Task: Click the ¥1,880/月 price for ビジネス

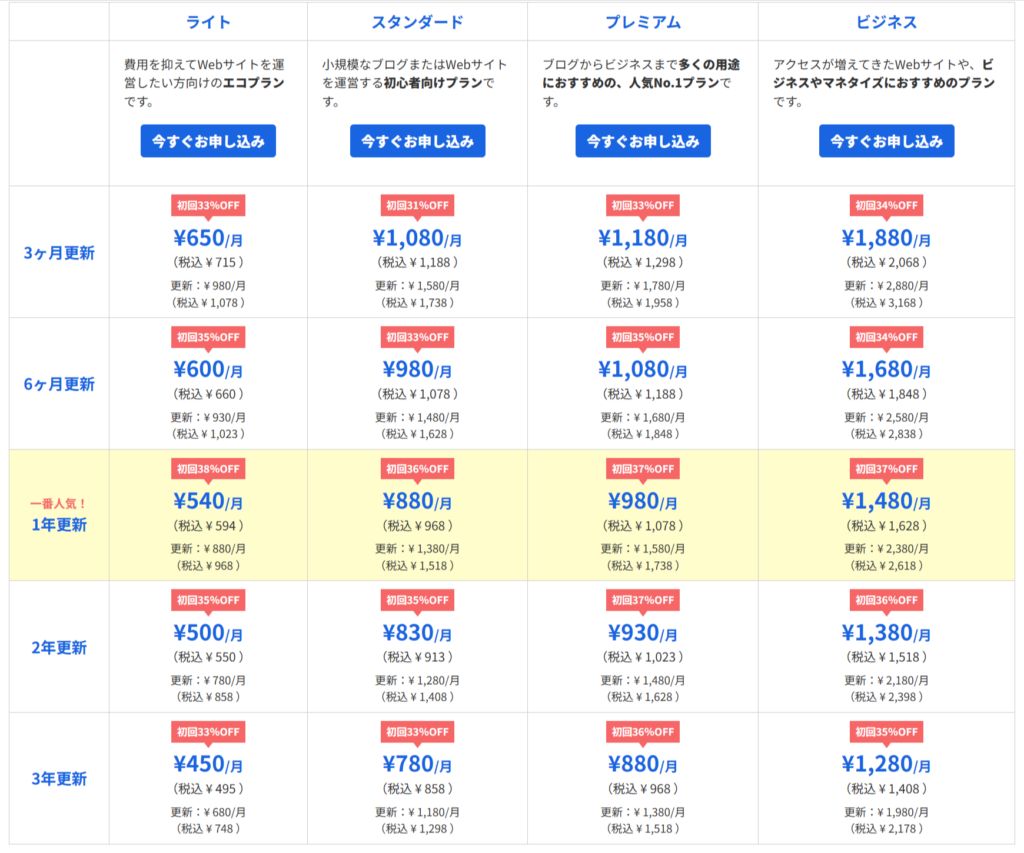Action: click(x=886, y=238)
